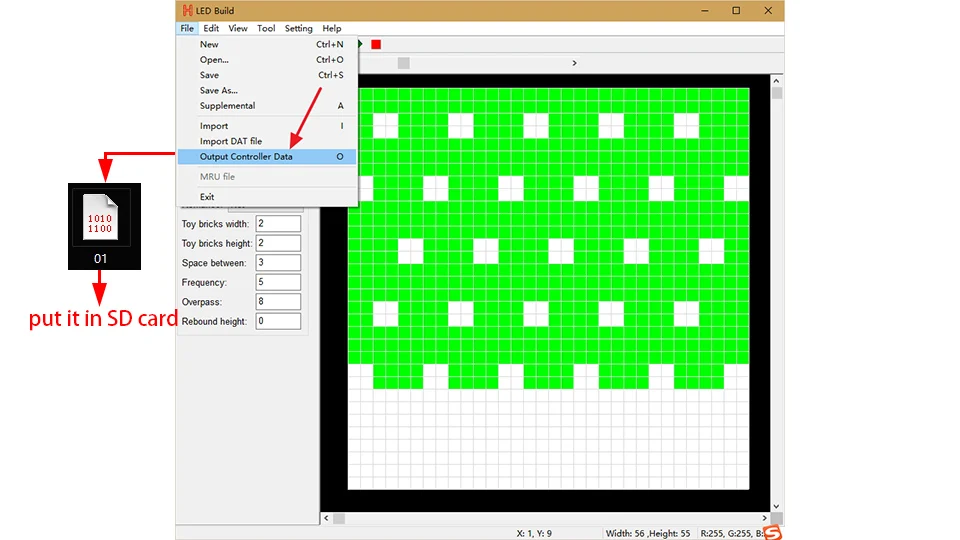Click the Sogou input icon in status bar
960x540 pixels.
click(772, 533)
